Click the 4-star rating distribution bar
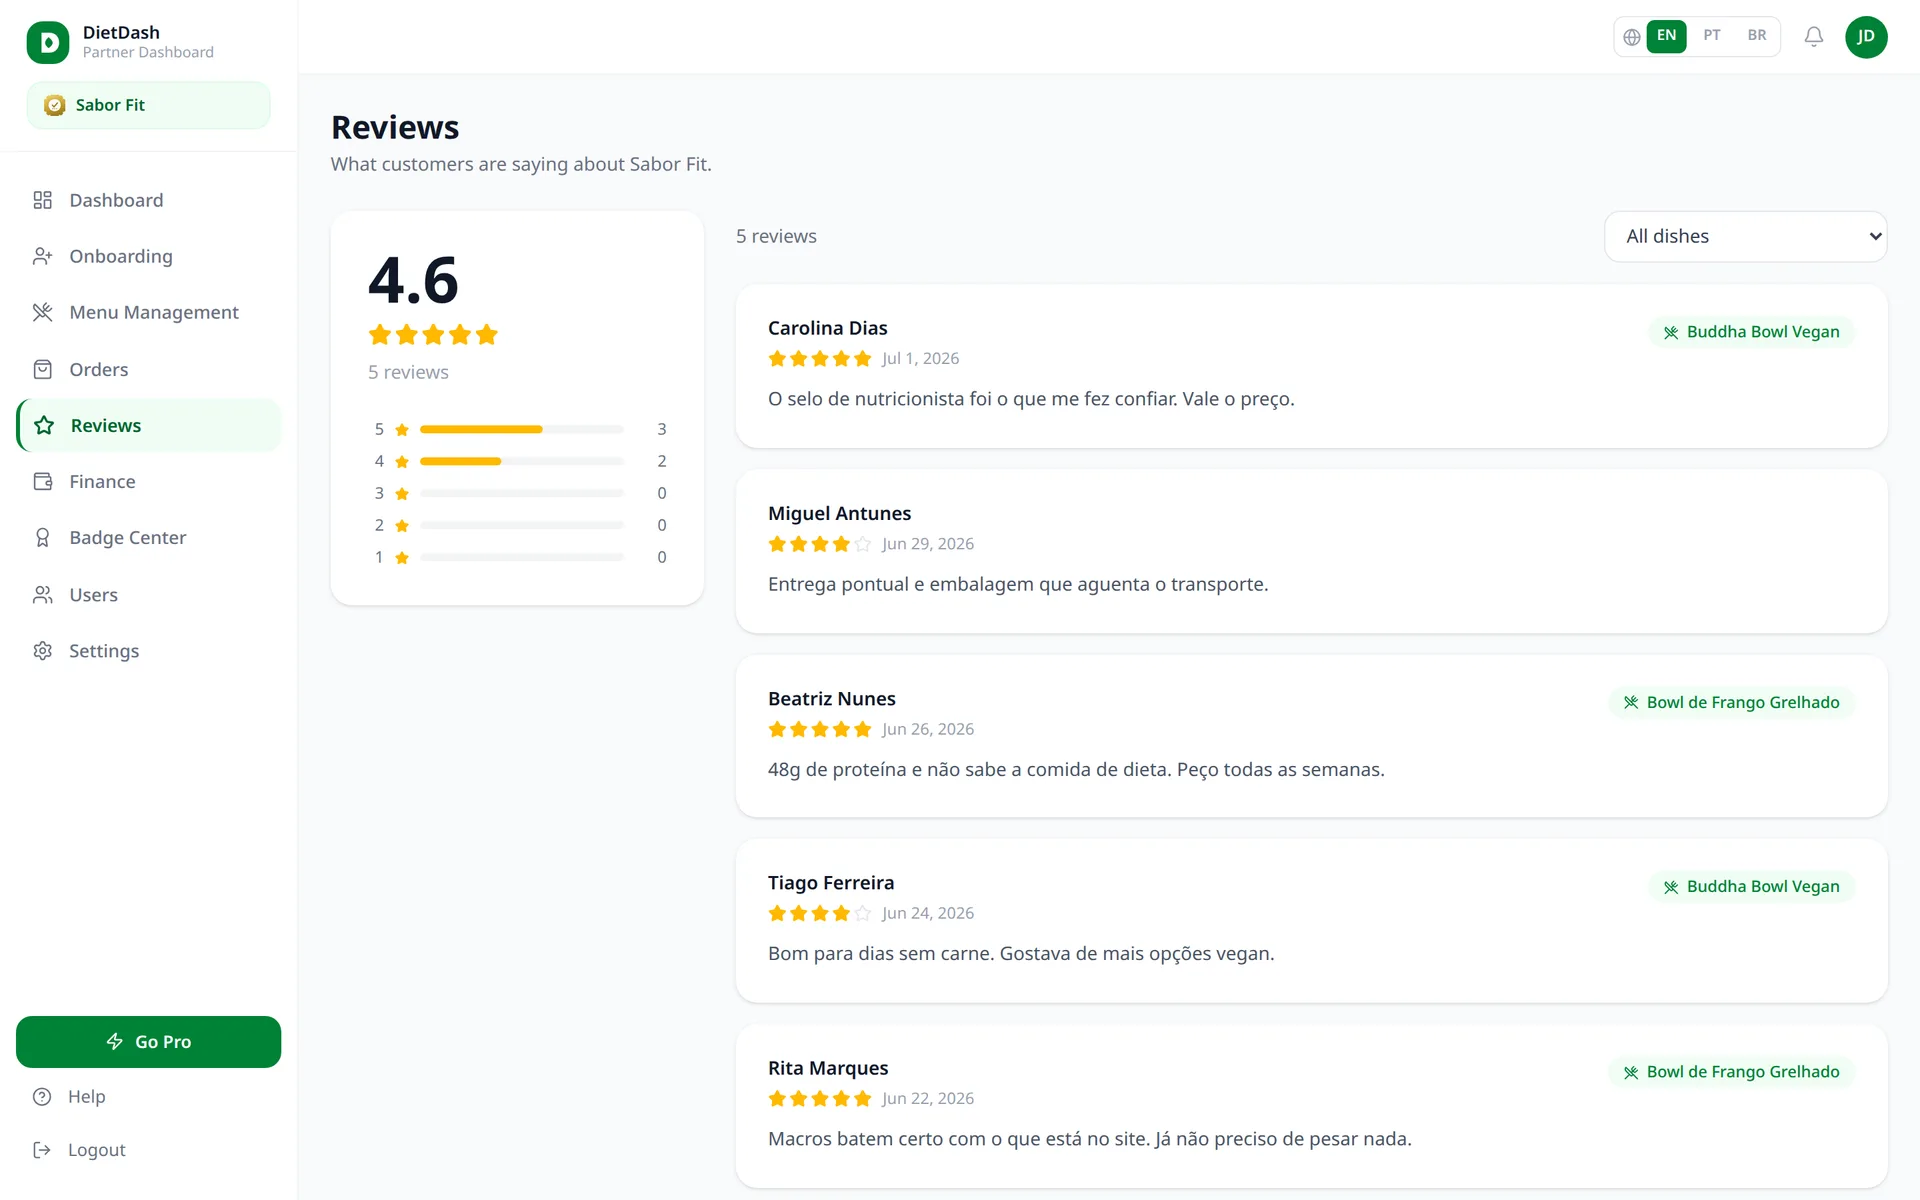The image size is (1920, 1200). click(x=522, y=461)
